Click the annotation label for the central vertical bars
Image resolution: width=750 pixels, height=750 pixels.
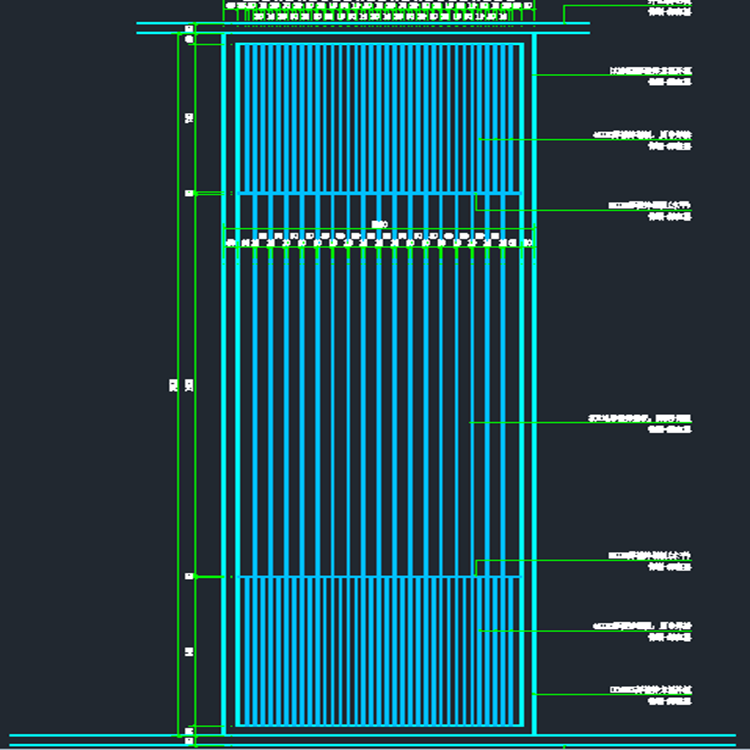(x=640, y=423)
